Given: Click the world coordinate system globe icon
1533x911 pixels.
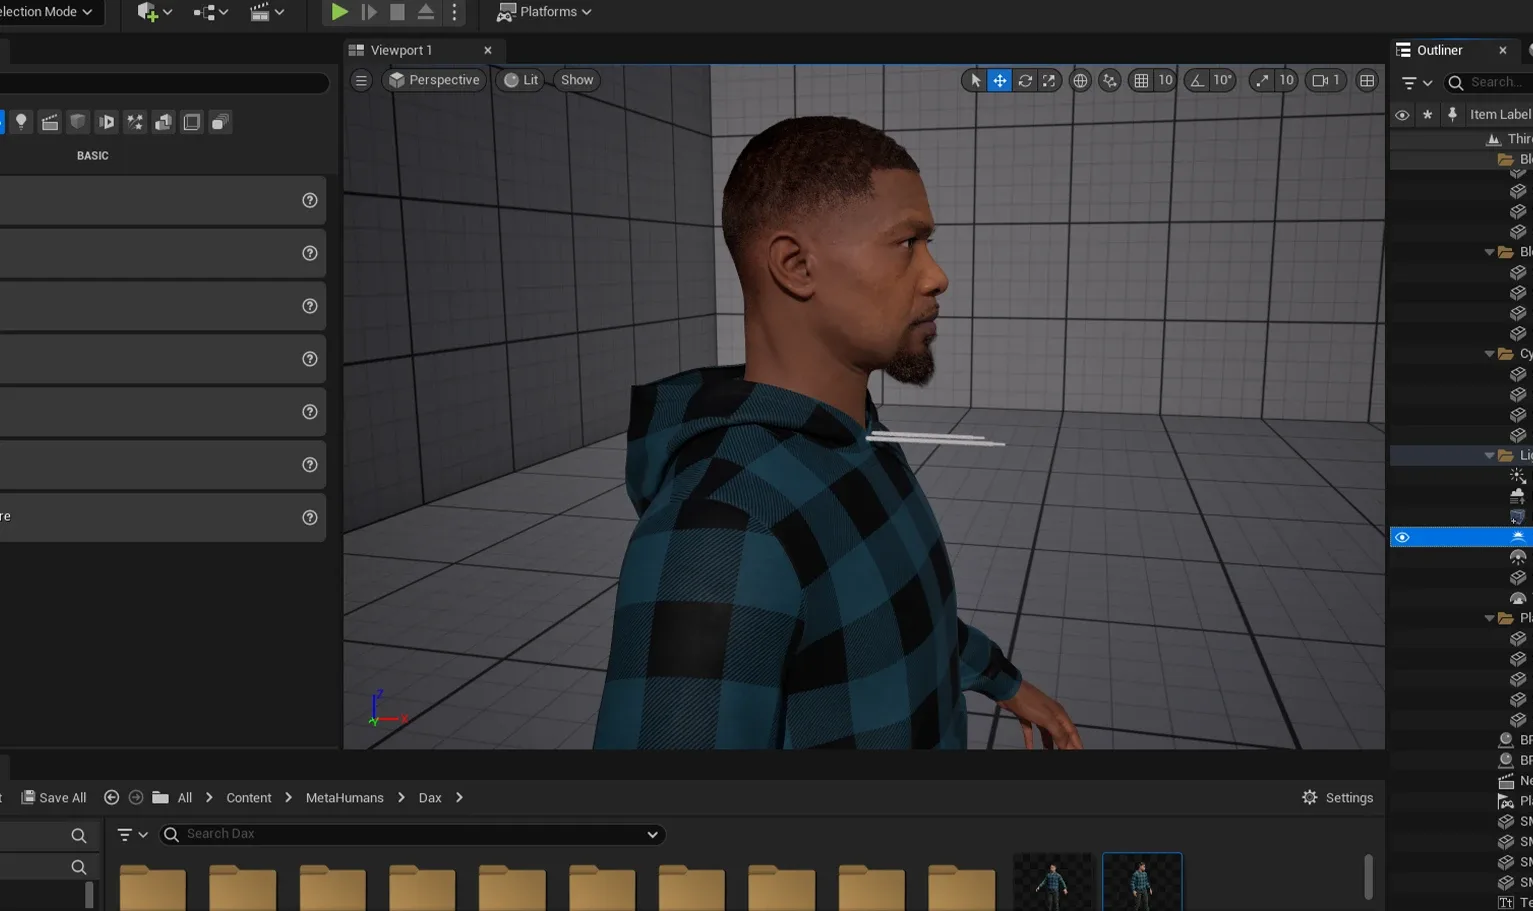Looking at the screenshot, I should point(1080,80).
